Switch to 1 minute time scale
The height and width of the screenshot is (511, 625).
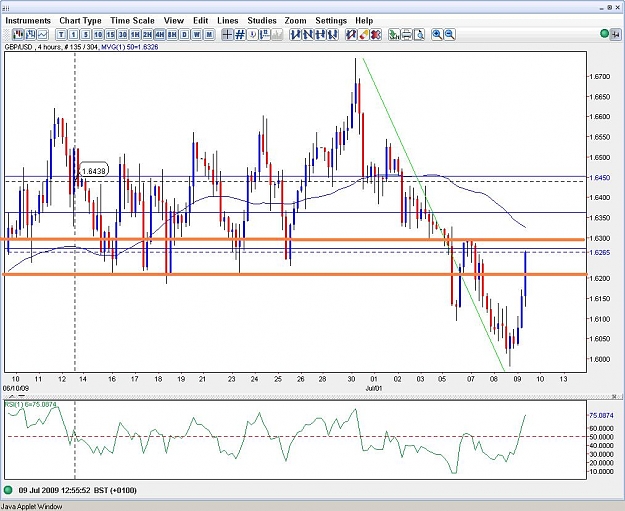tap(73, 35)
